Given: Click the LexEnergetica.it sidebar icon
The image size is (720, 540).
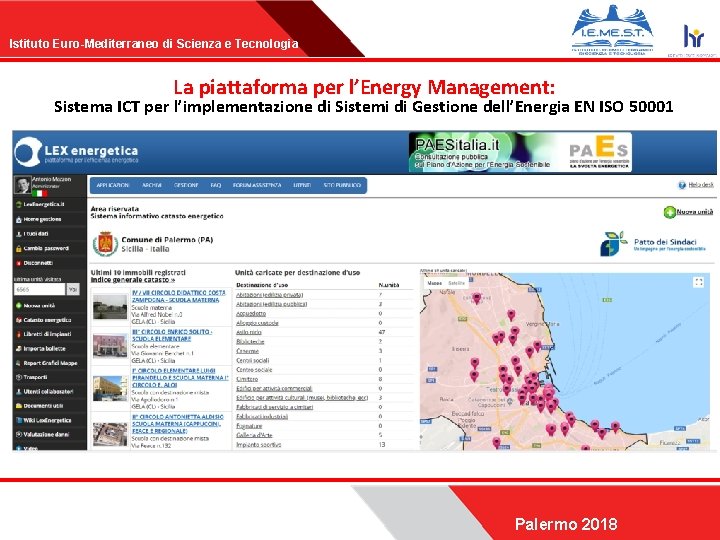Looking at the screenshot, I should (19, 205).
